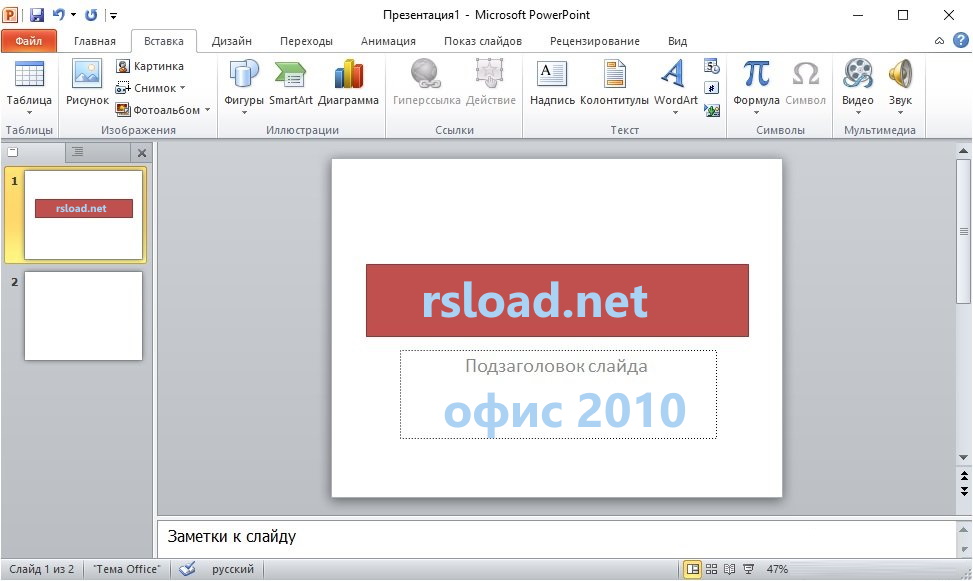This screenshot has width=973, height=581.
Task: Insert a table with Таблица button
Action: 29,84
